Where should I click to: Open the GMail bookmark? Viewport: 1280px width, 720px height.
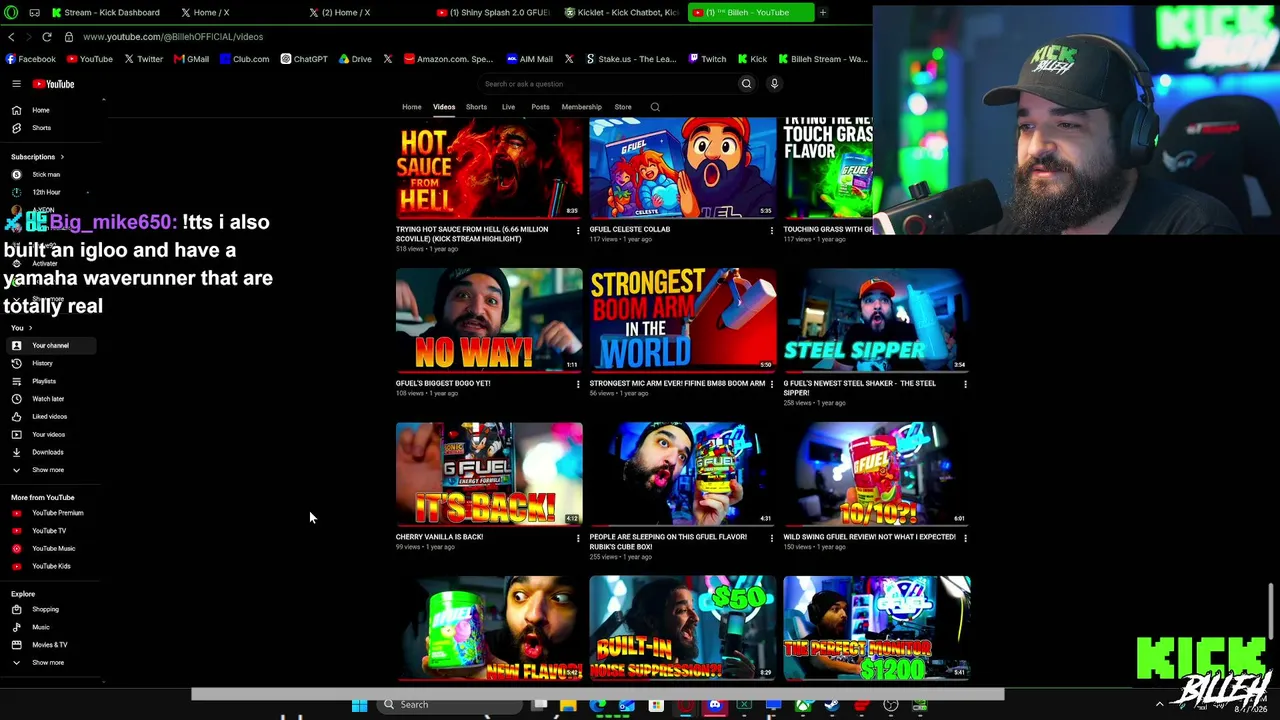coord(191,59)
